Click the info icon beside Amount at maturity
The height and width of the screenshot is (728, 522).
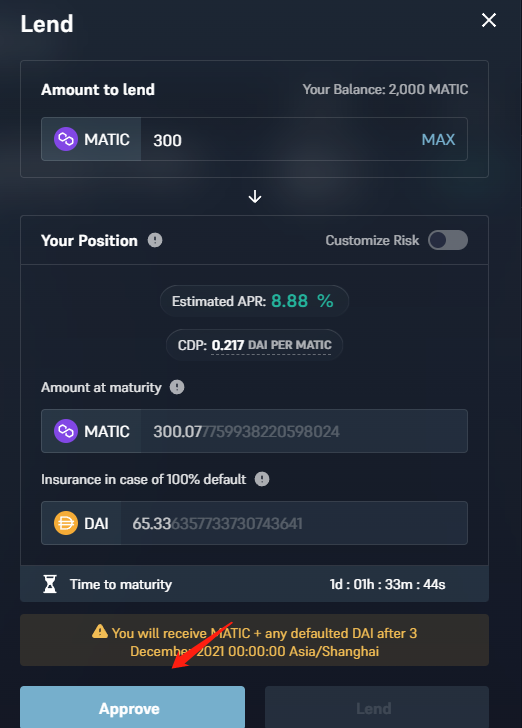177,387
